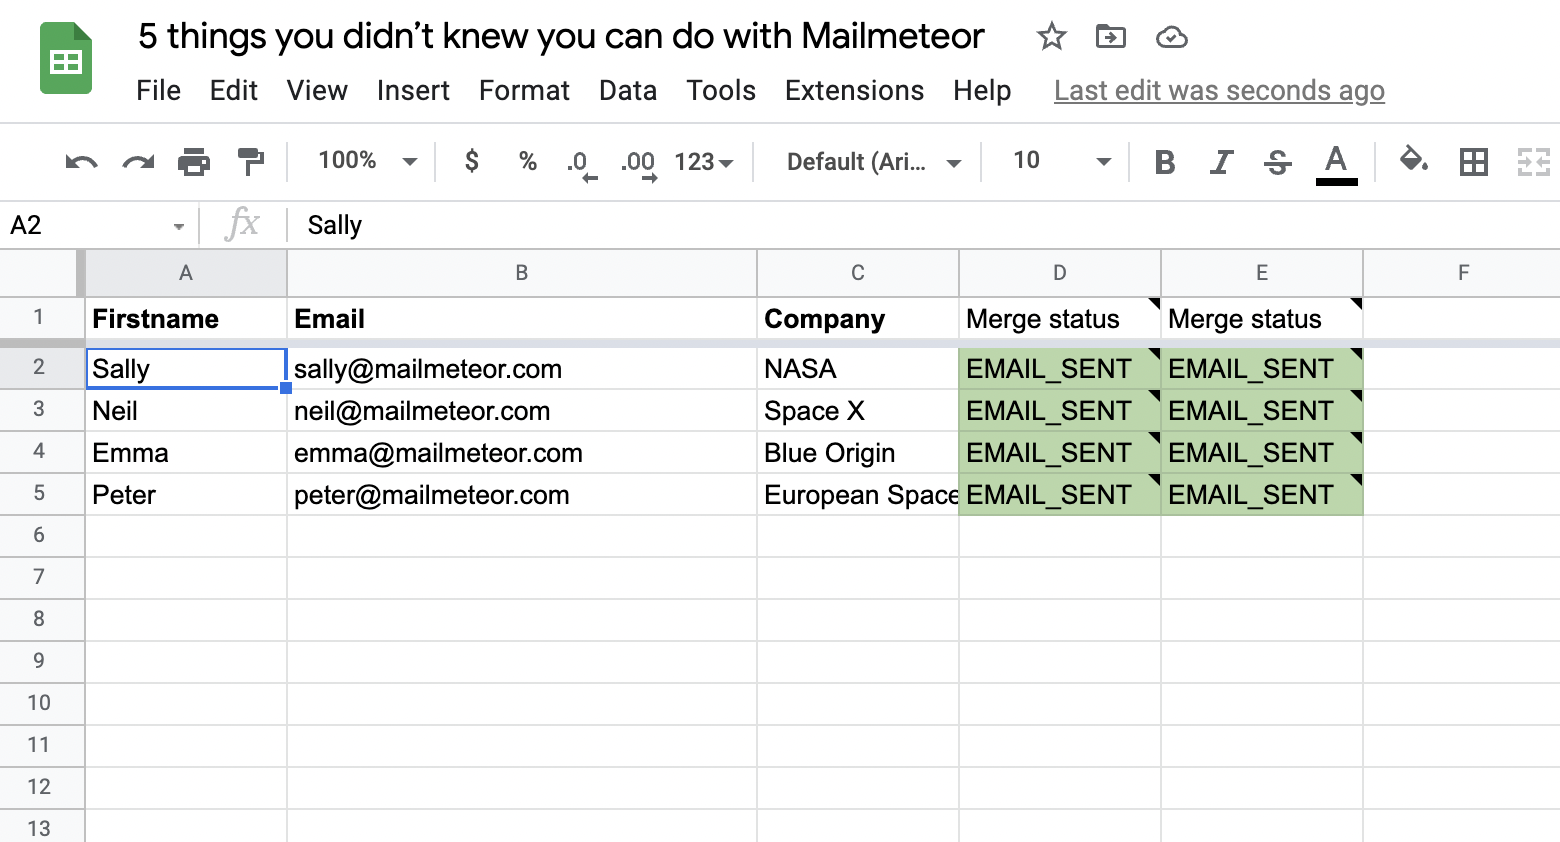Screen dimensions: 1560x842
Task: Select the cell containing Emma
Action: click(x=186, y=453)
